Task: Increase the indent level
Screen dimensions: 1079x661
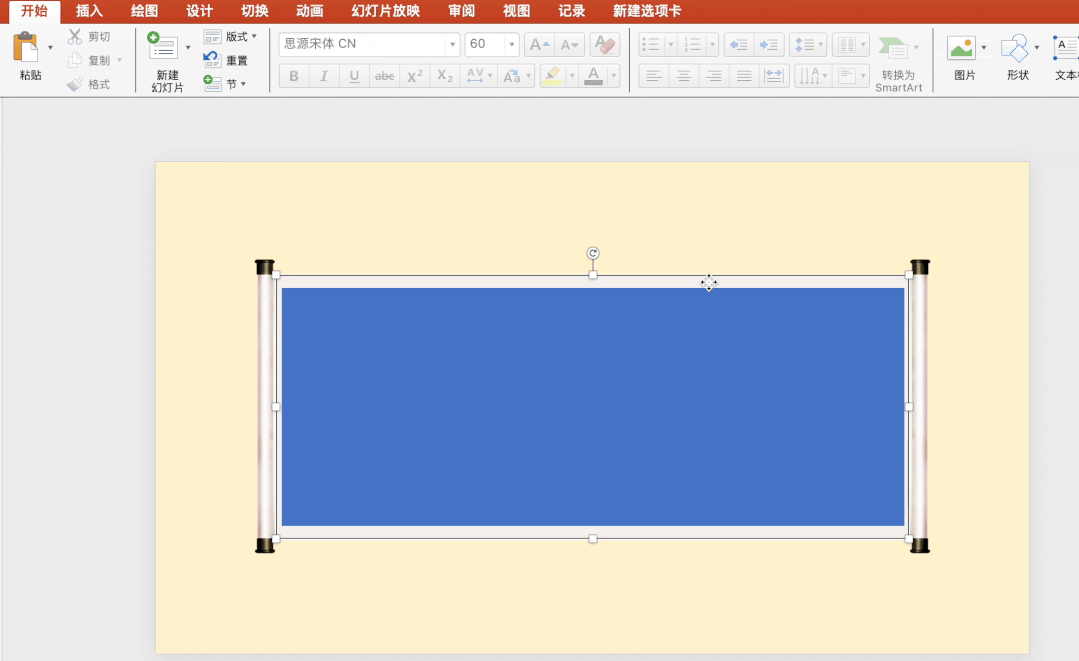Action: pyautogui.click(x=769, y=45)
